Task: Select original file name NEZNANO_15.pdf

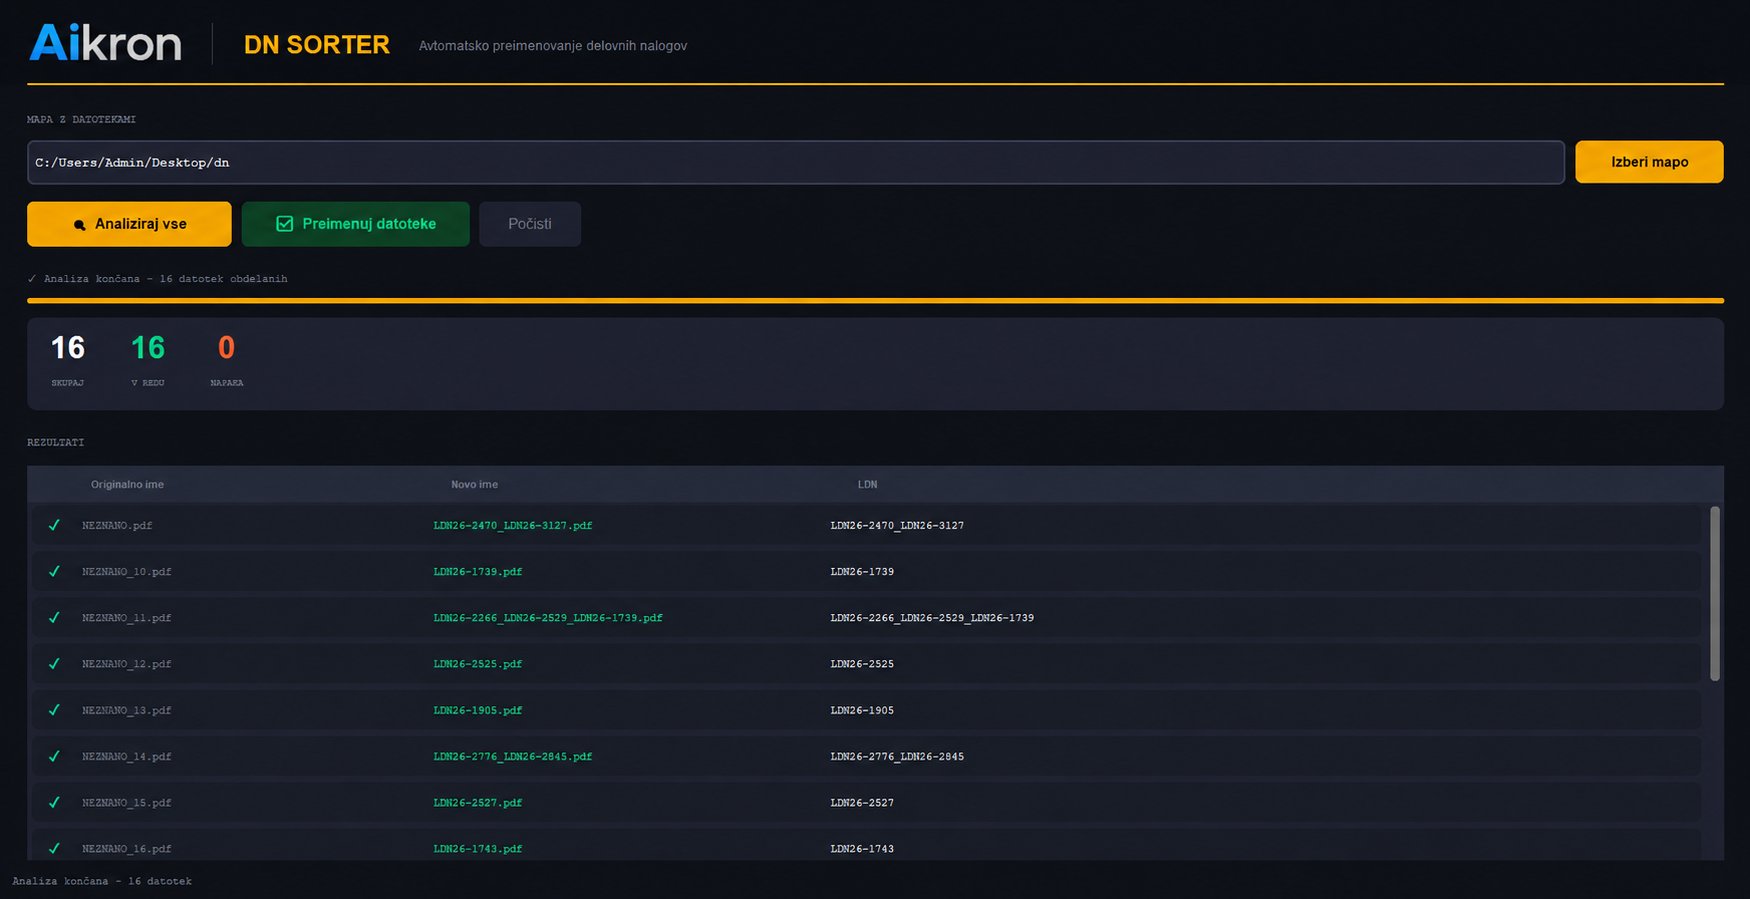Action: click(126, 802)
